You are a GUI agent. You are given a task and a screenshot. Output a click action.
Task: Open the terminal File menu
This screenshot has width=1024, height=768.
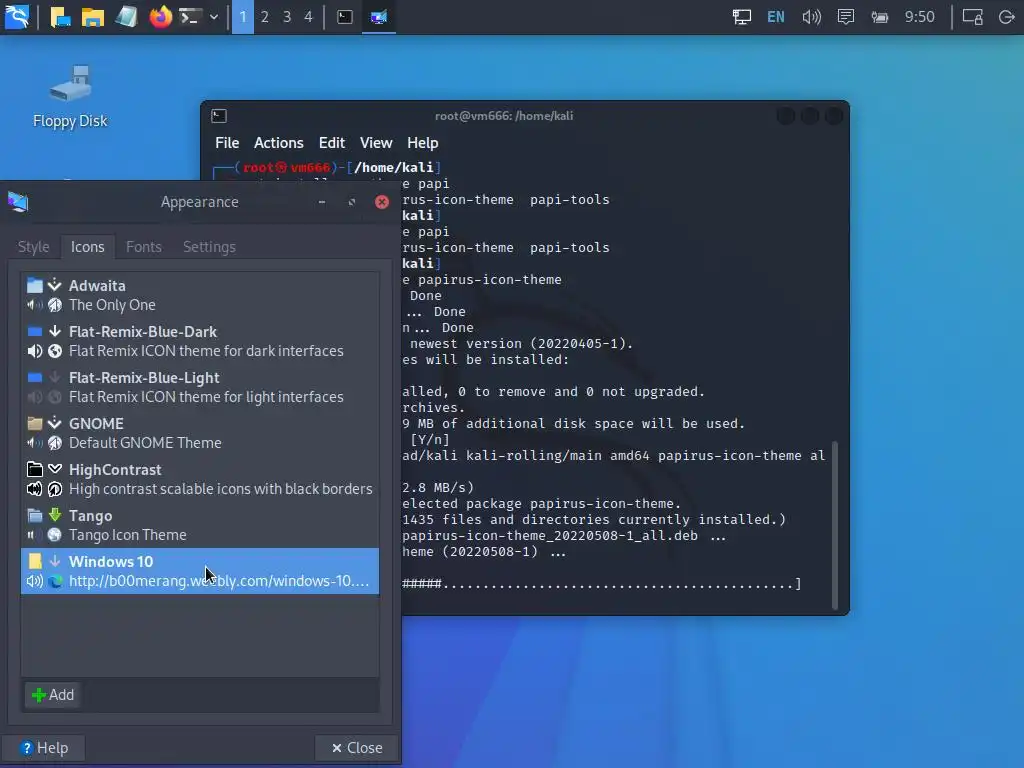pyautogui.click(x=227, y=143)
